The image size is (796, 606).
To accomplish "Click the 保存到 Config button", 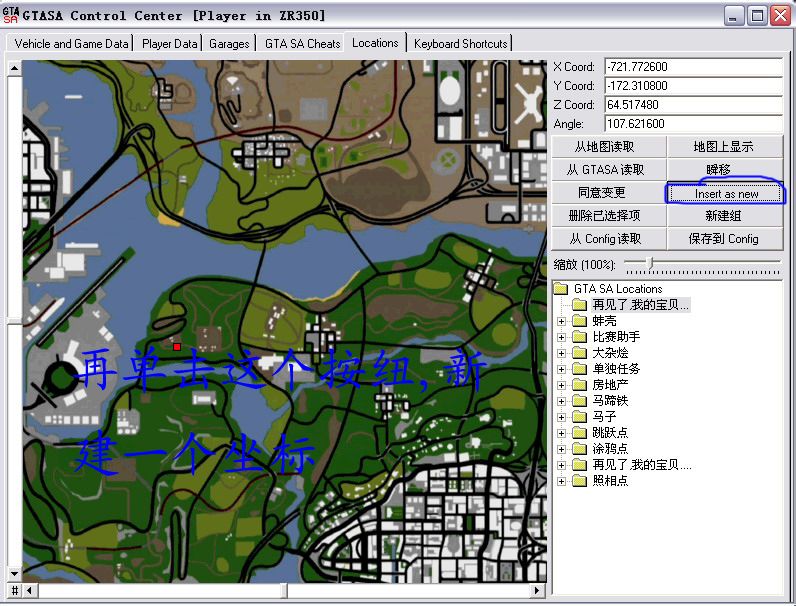I will [725, 239].
